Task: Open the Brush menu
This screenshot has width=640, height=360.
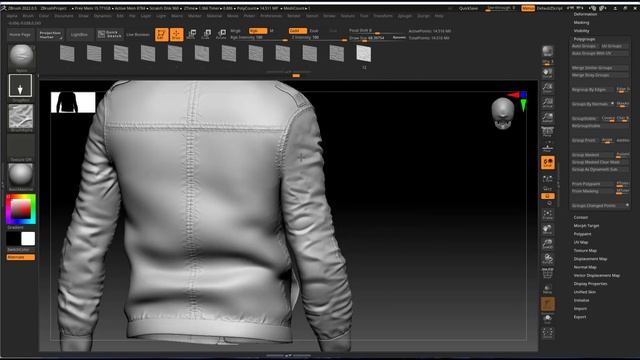Action: coord(28,16)
